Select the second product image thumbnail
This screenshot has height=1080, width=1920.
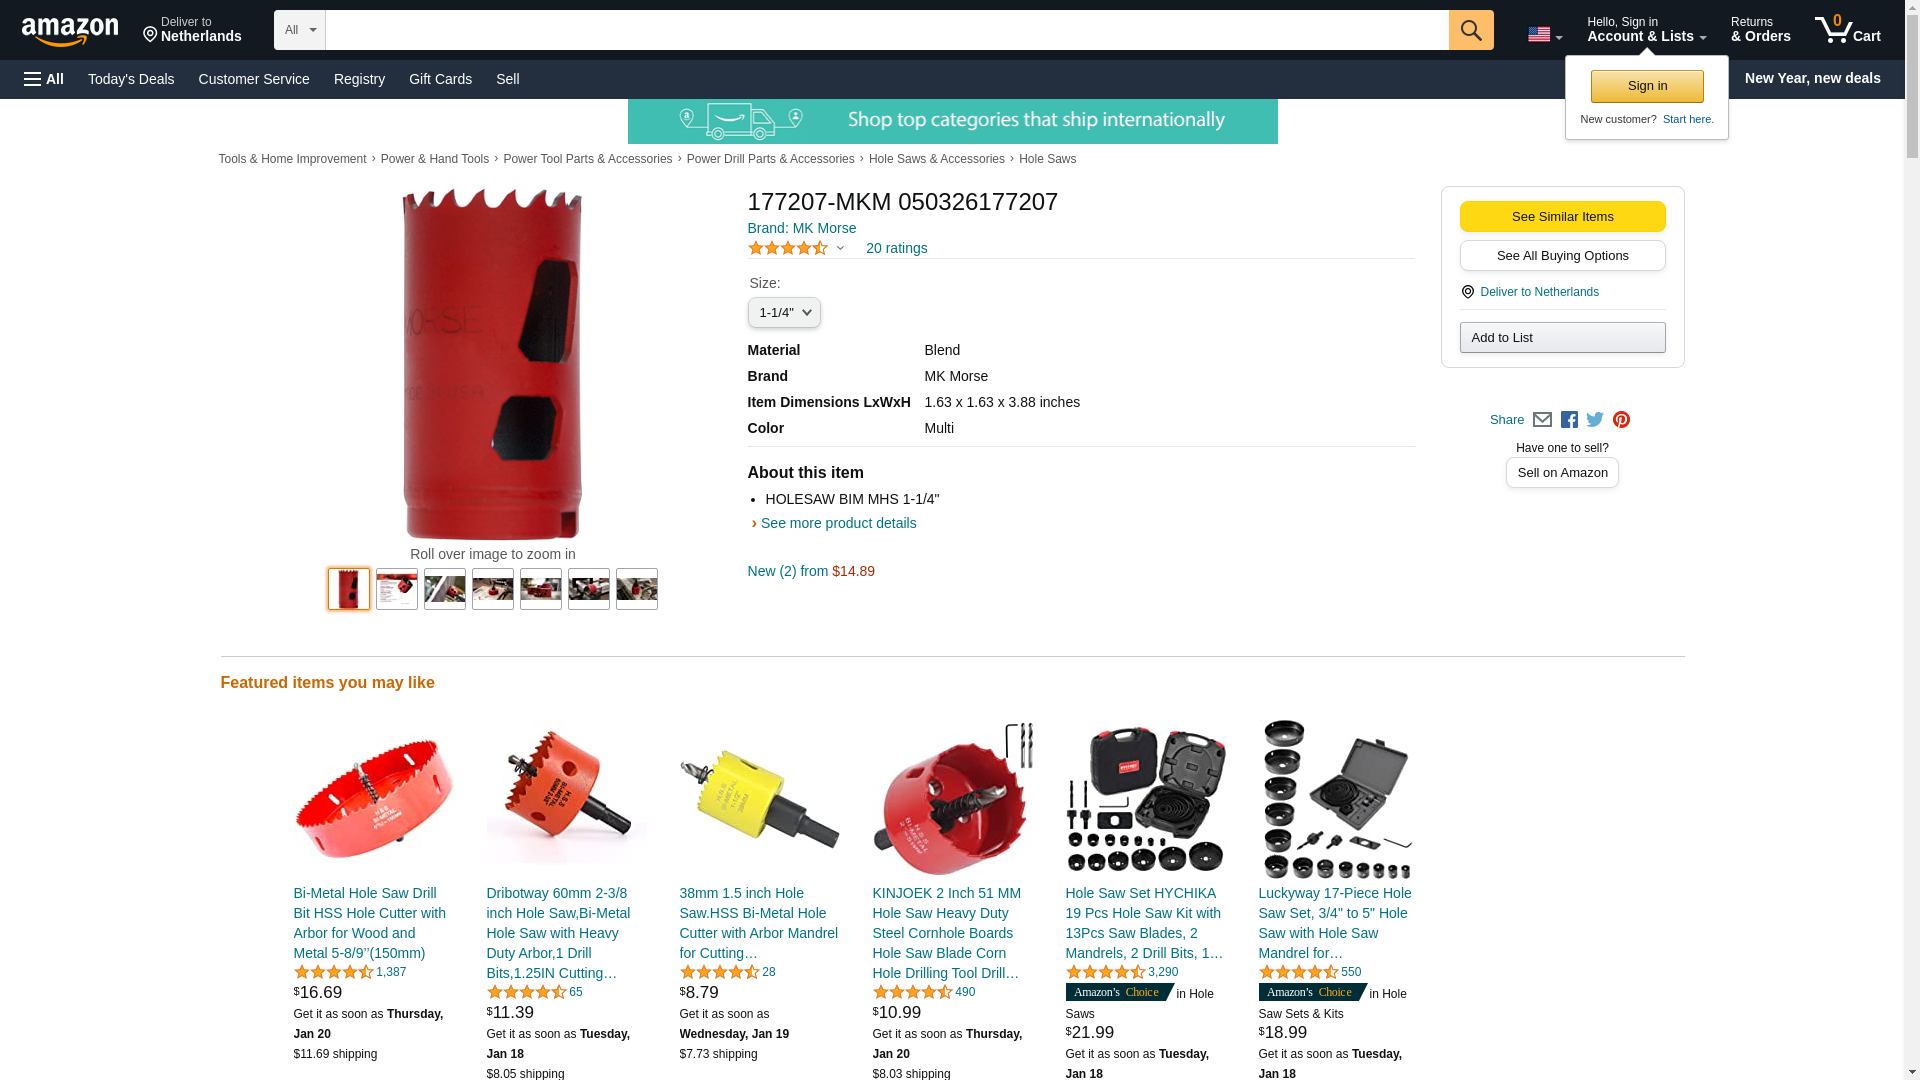click(397, 589)
